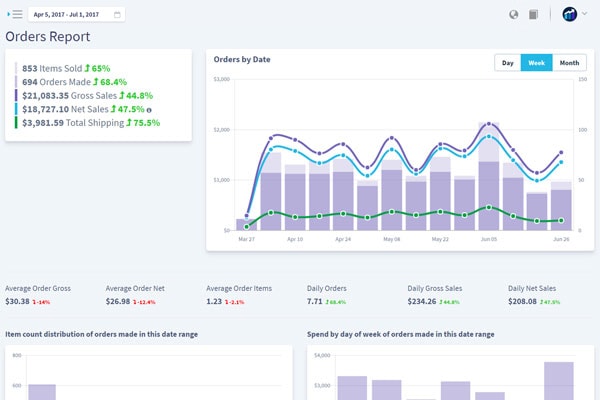Switch chart to Month view
The height and width of the screenshot is (400, 600).
569,63
